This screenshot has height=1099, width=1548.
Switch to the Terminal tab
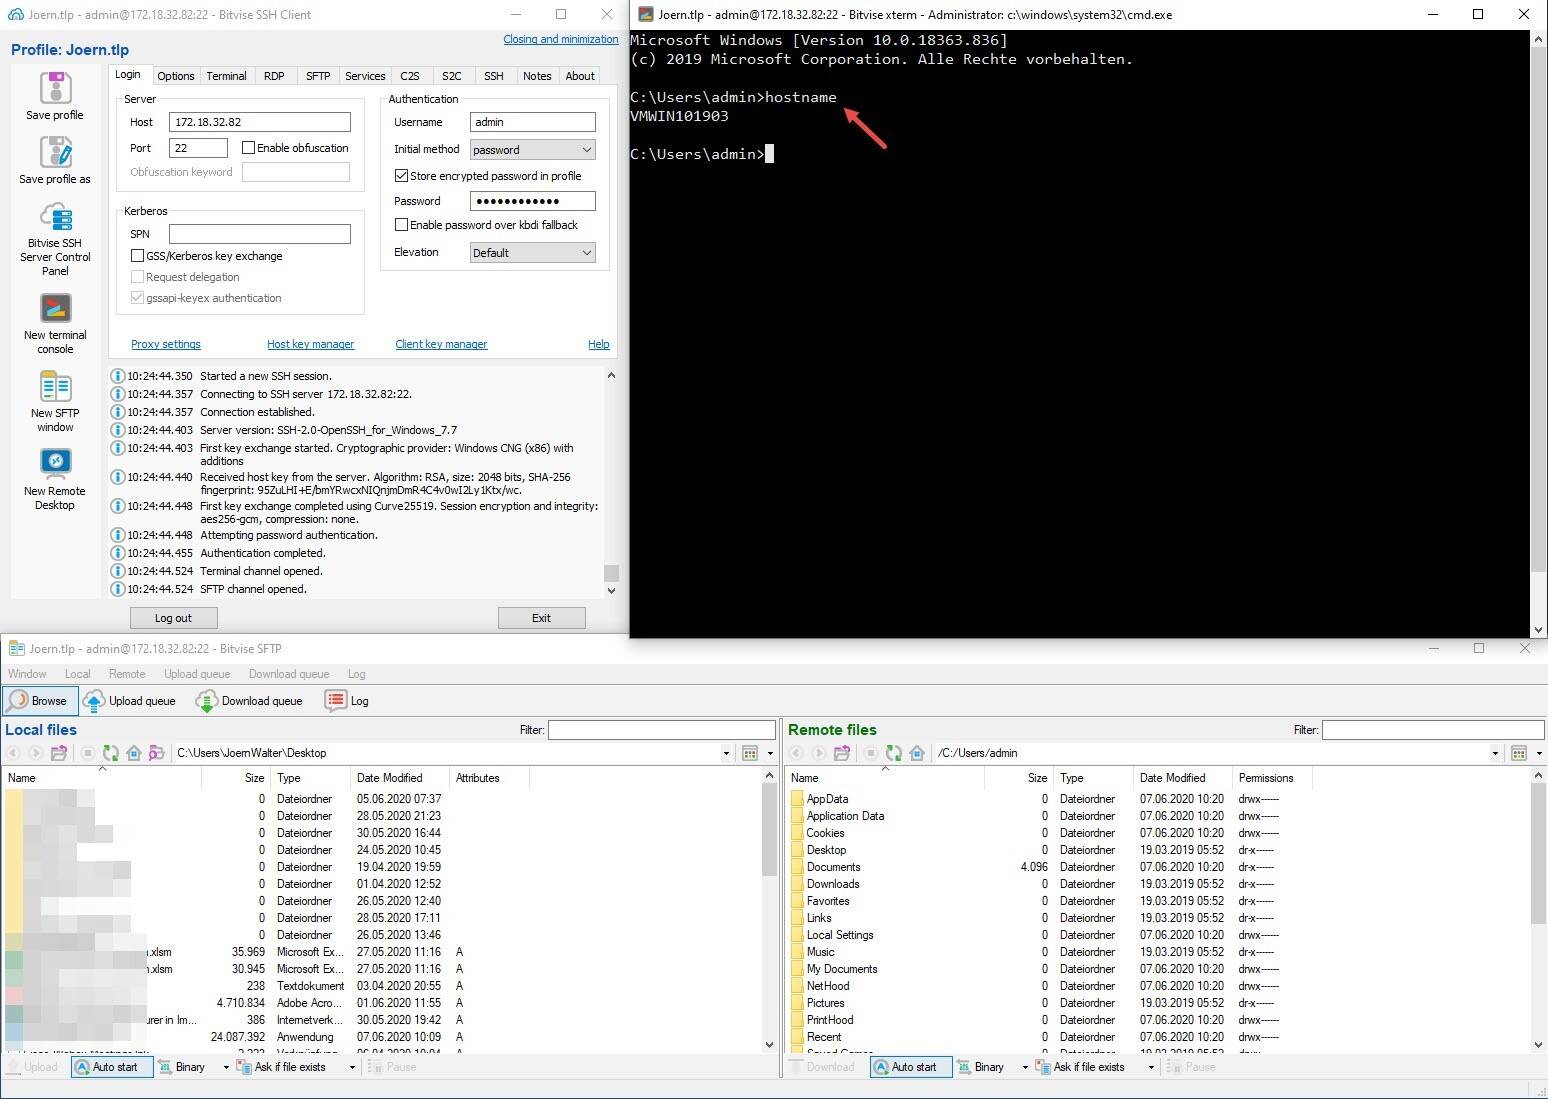[x=226, y=76]
